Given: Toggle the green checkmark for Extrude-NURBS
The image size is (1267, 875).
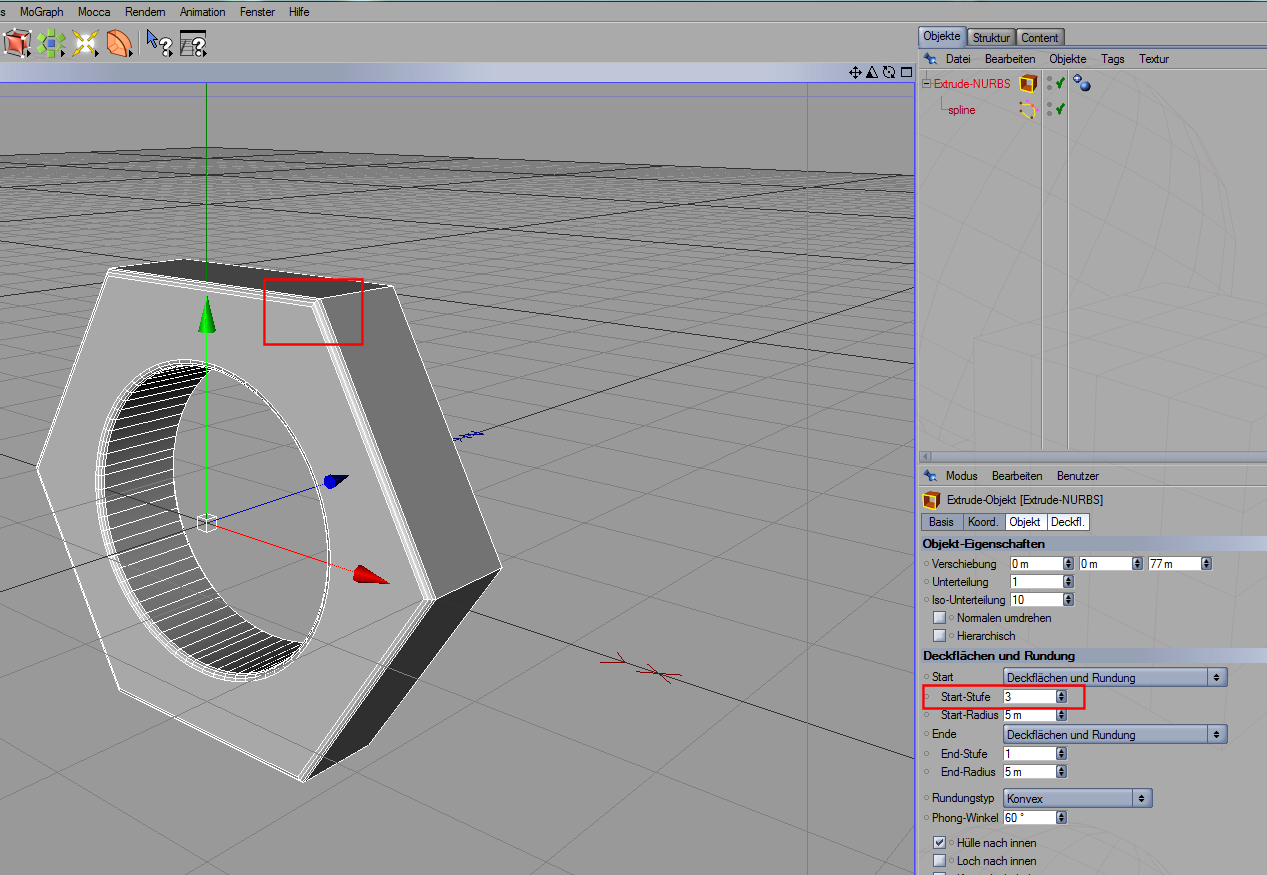Looking at the screenshot, I should click(x=1060, y=84).
